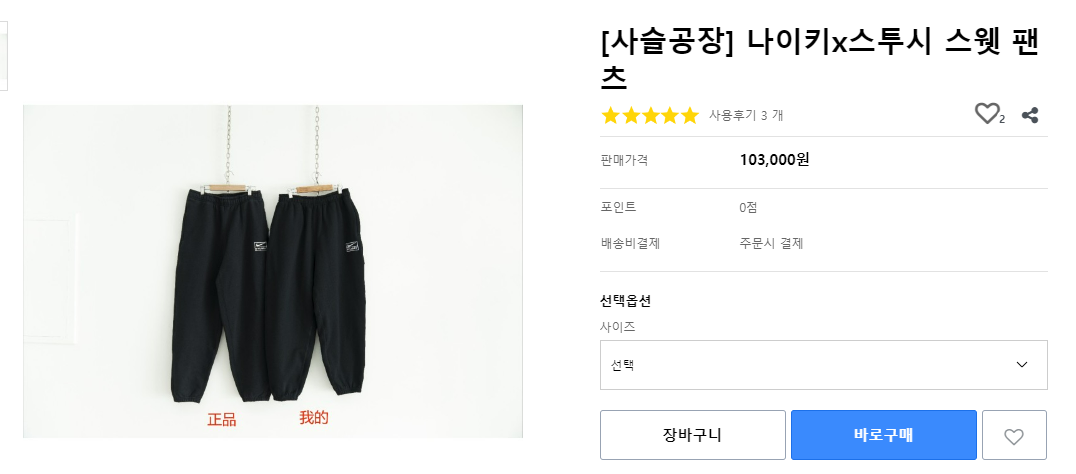1076x474 pixels.
Task: Click the fifth yellow rating star
Action: click(x=689, y=116)
